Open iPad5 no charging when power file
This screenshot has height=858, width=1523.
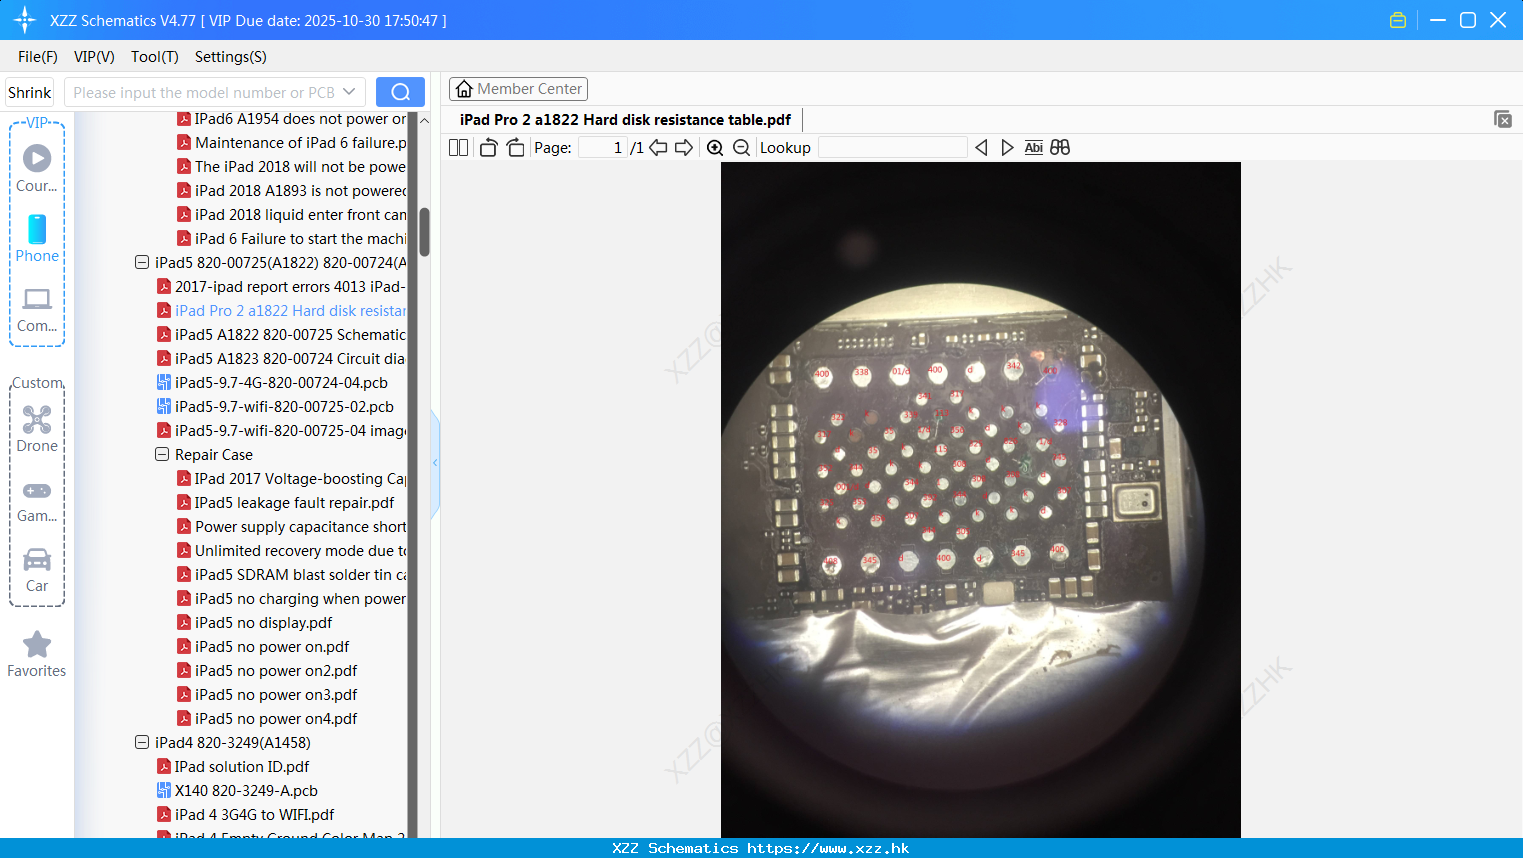pyautogui.click(x=291, y=598)
